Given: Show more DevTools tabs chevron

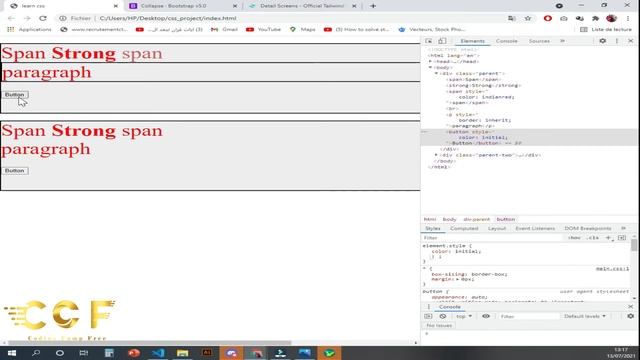Looking at the screenshot, I should pos(562,41).
